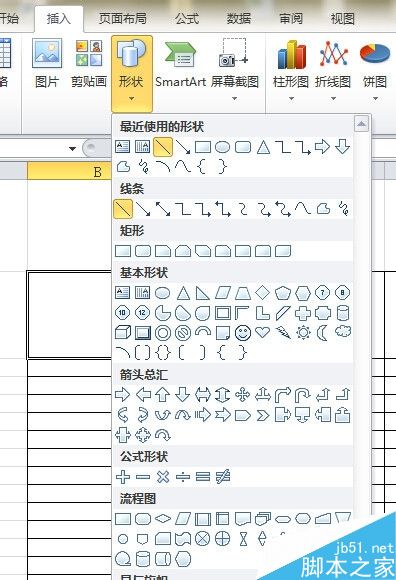Image resolution: width=396 pixels, height=580 pixels.
Task: Open the 折线图 line chart dropdown
Action: click(x=333, y=70)
